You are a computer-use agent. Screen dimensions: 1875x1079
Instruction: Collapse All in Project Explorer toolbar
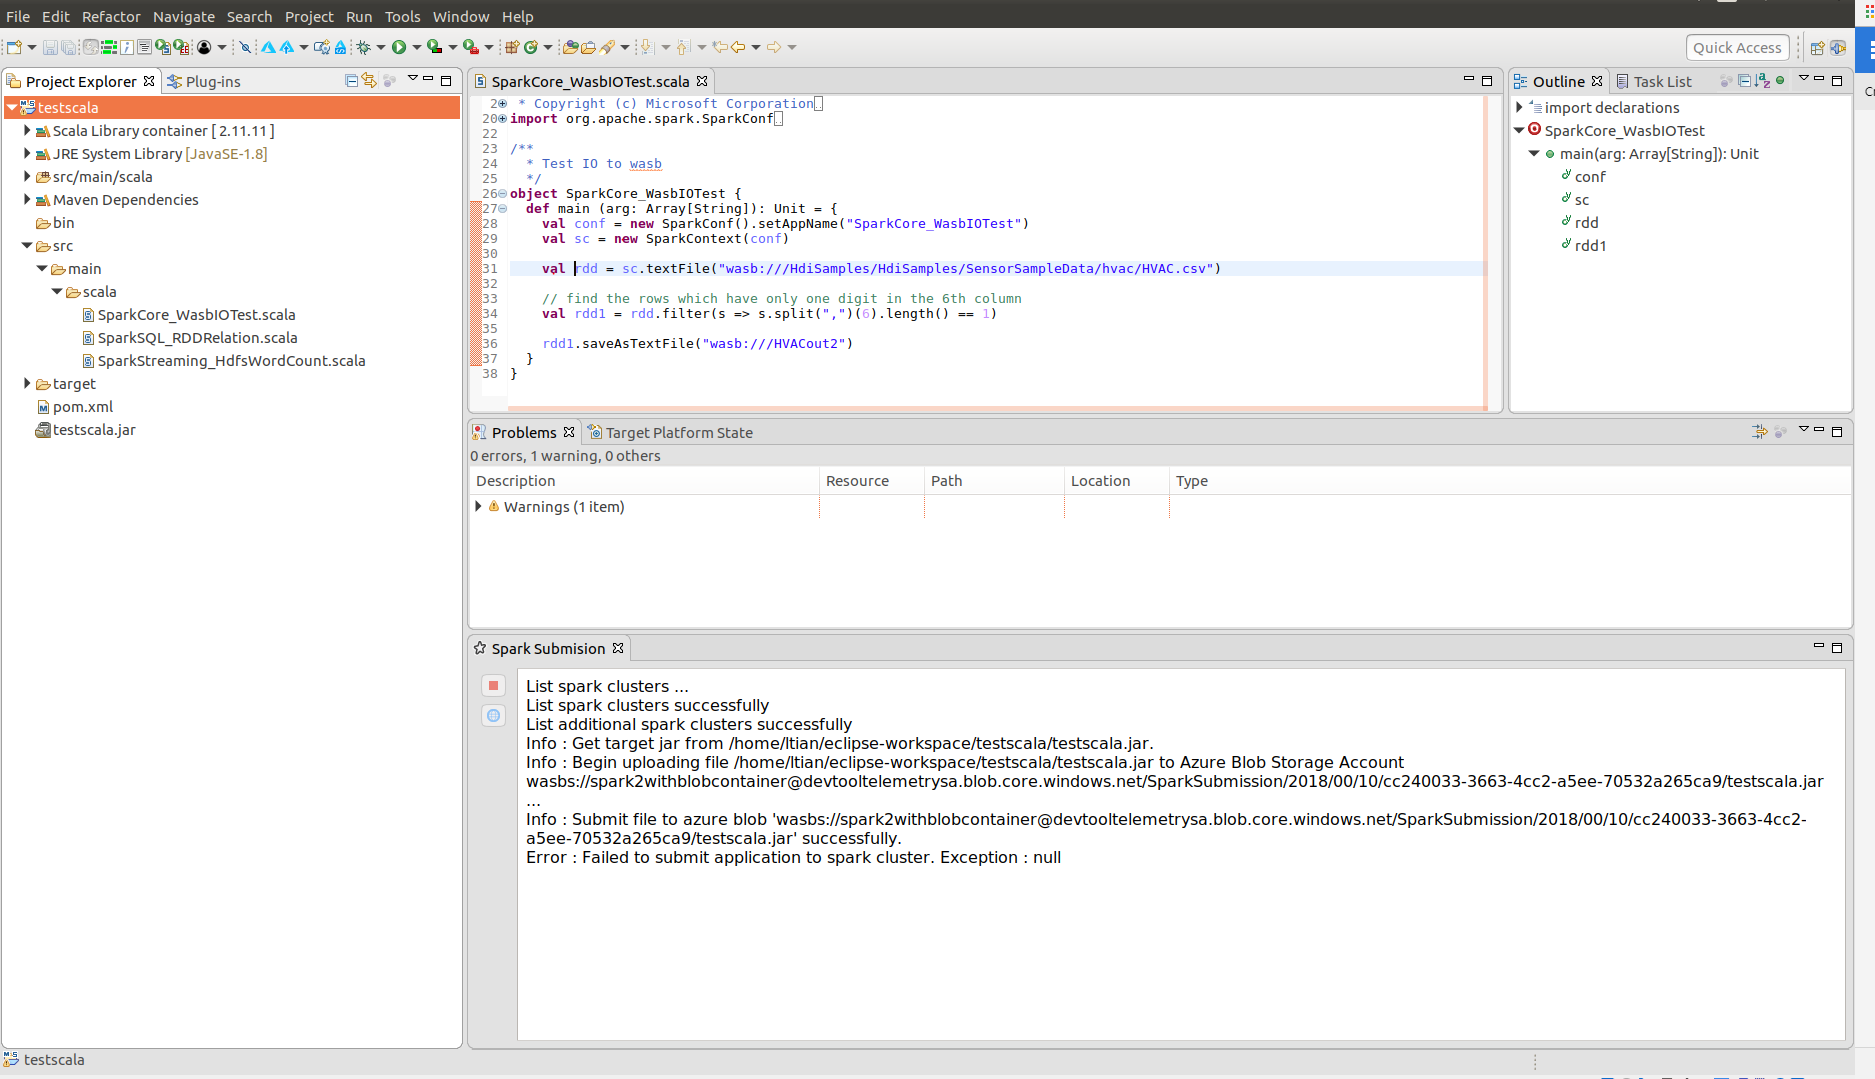click(352, 81)
